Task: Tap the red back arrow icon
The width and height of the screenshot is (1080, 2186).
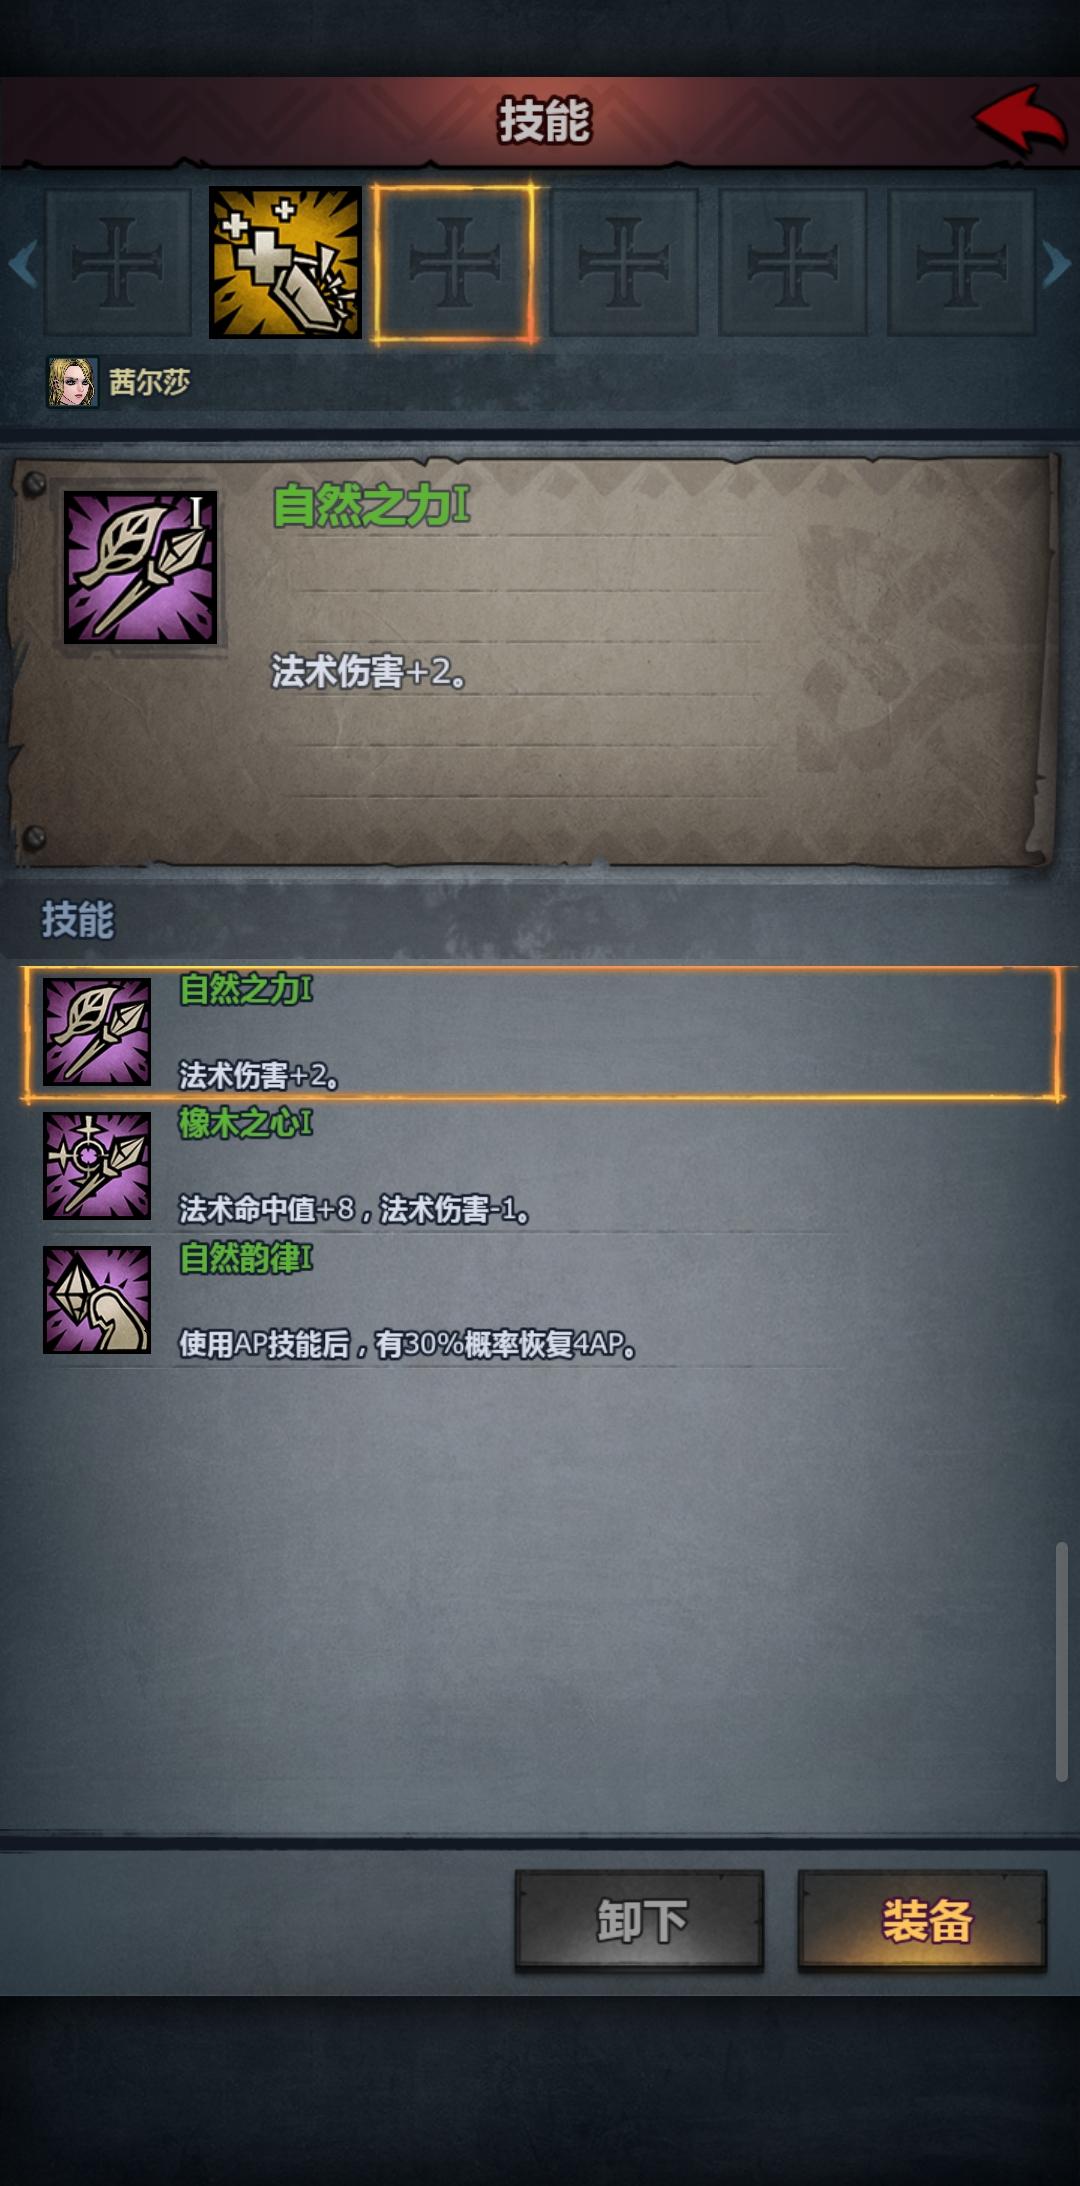Action: tap(1019, 120)
